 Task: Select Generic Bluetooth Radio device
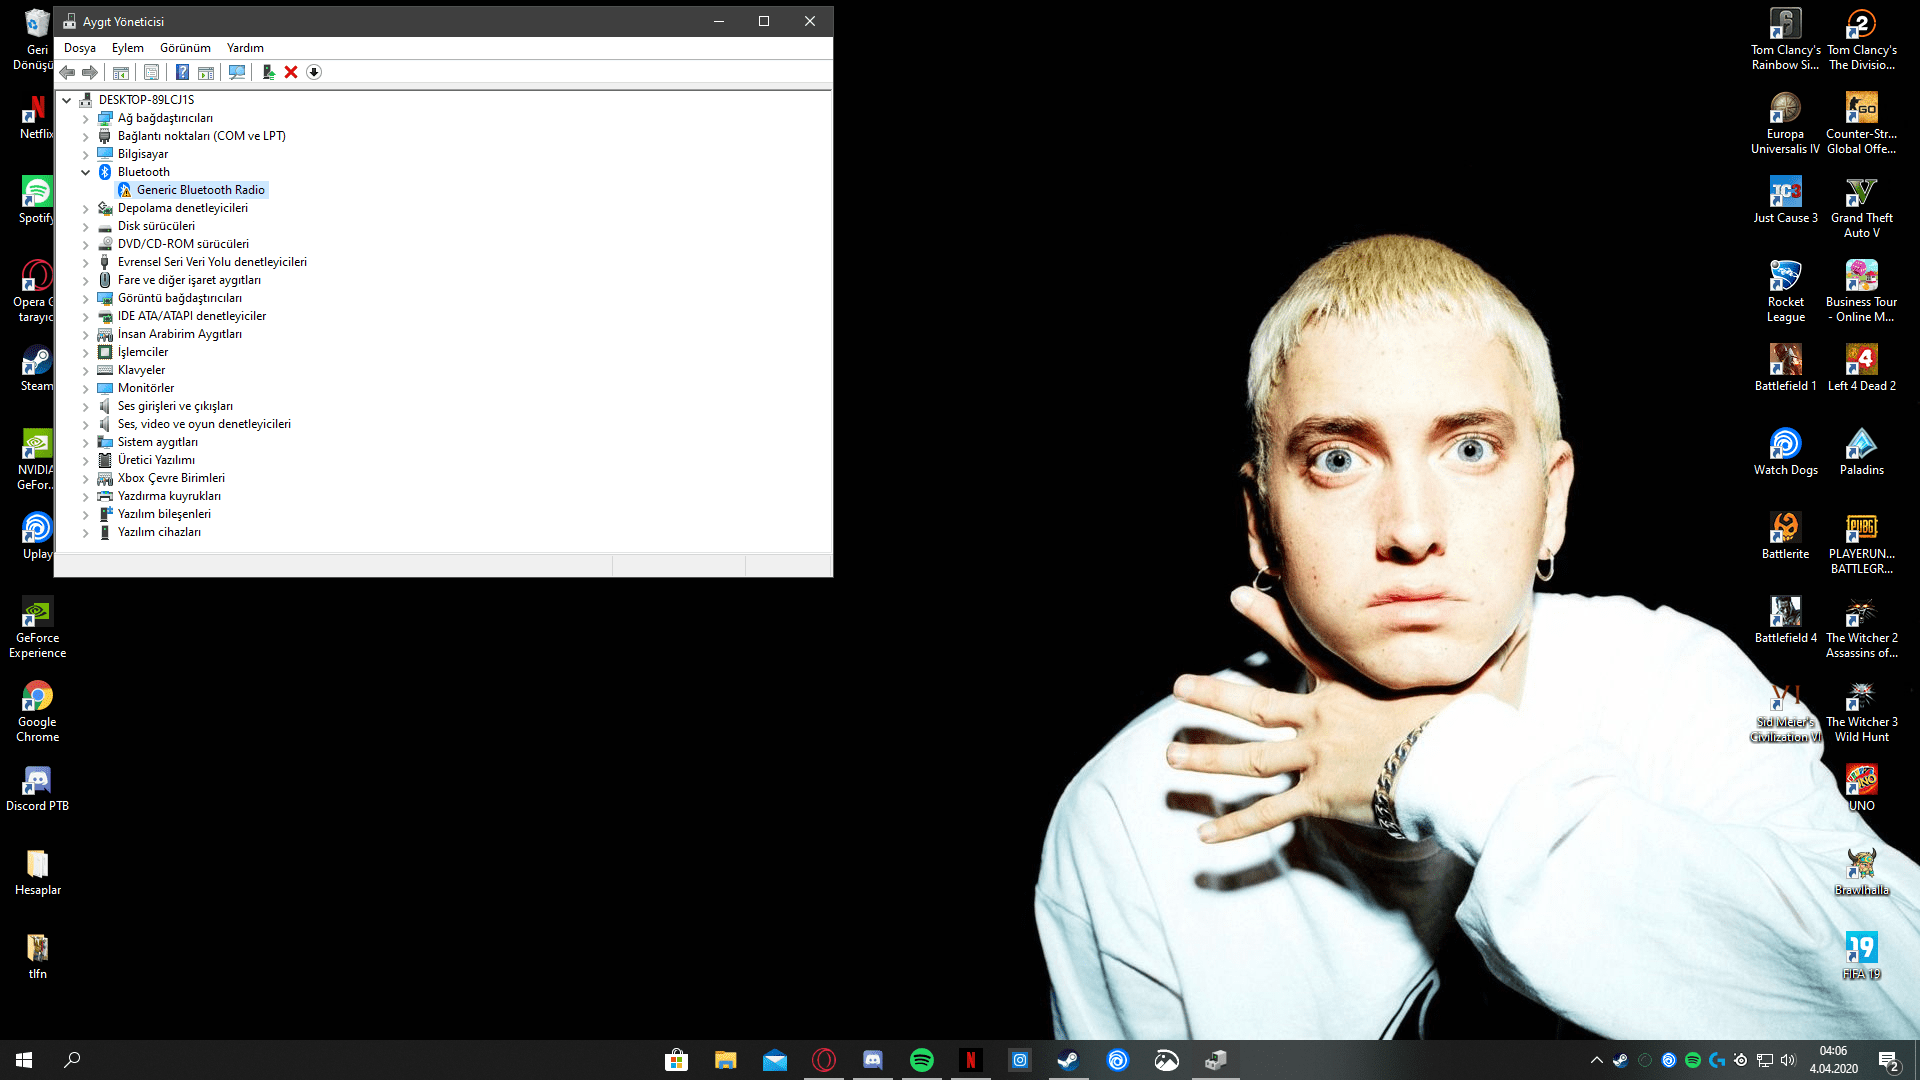[200, 190]
